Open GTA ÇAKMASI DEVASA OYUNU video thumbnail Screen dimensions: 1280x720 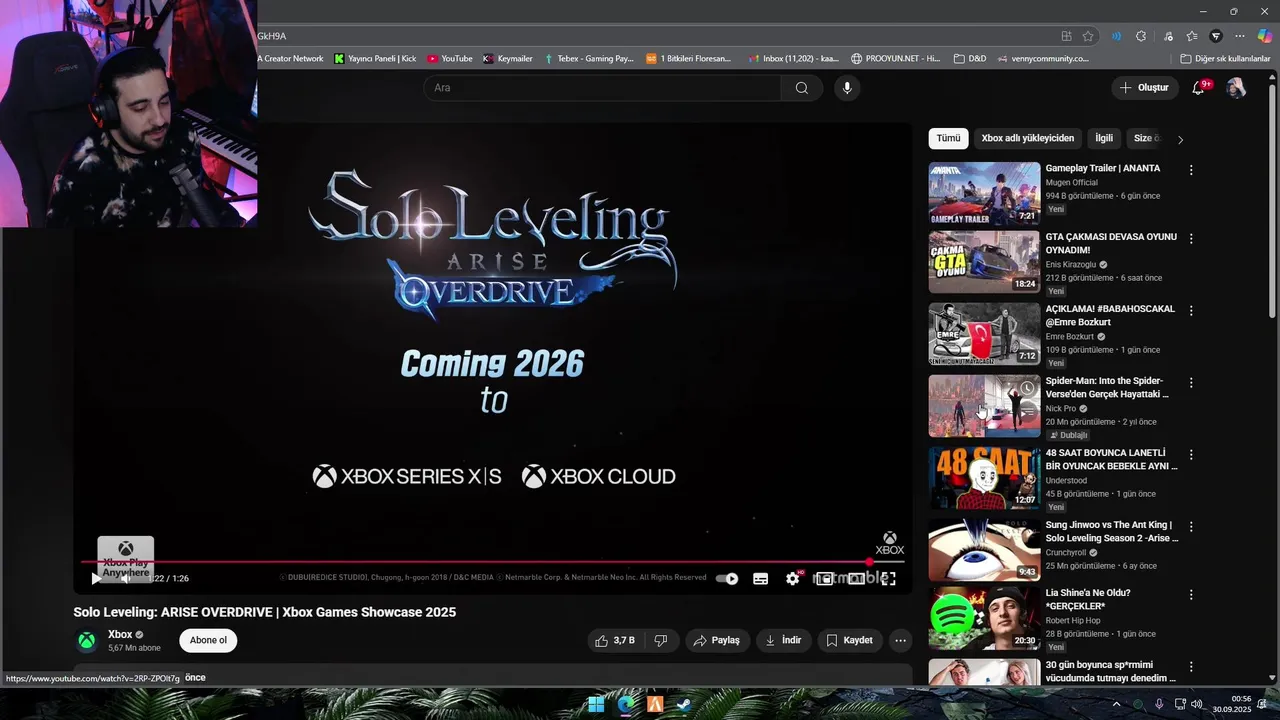(x=984, y=262)
